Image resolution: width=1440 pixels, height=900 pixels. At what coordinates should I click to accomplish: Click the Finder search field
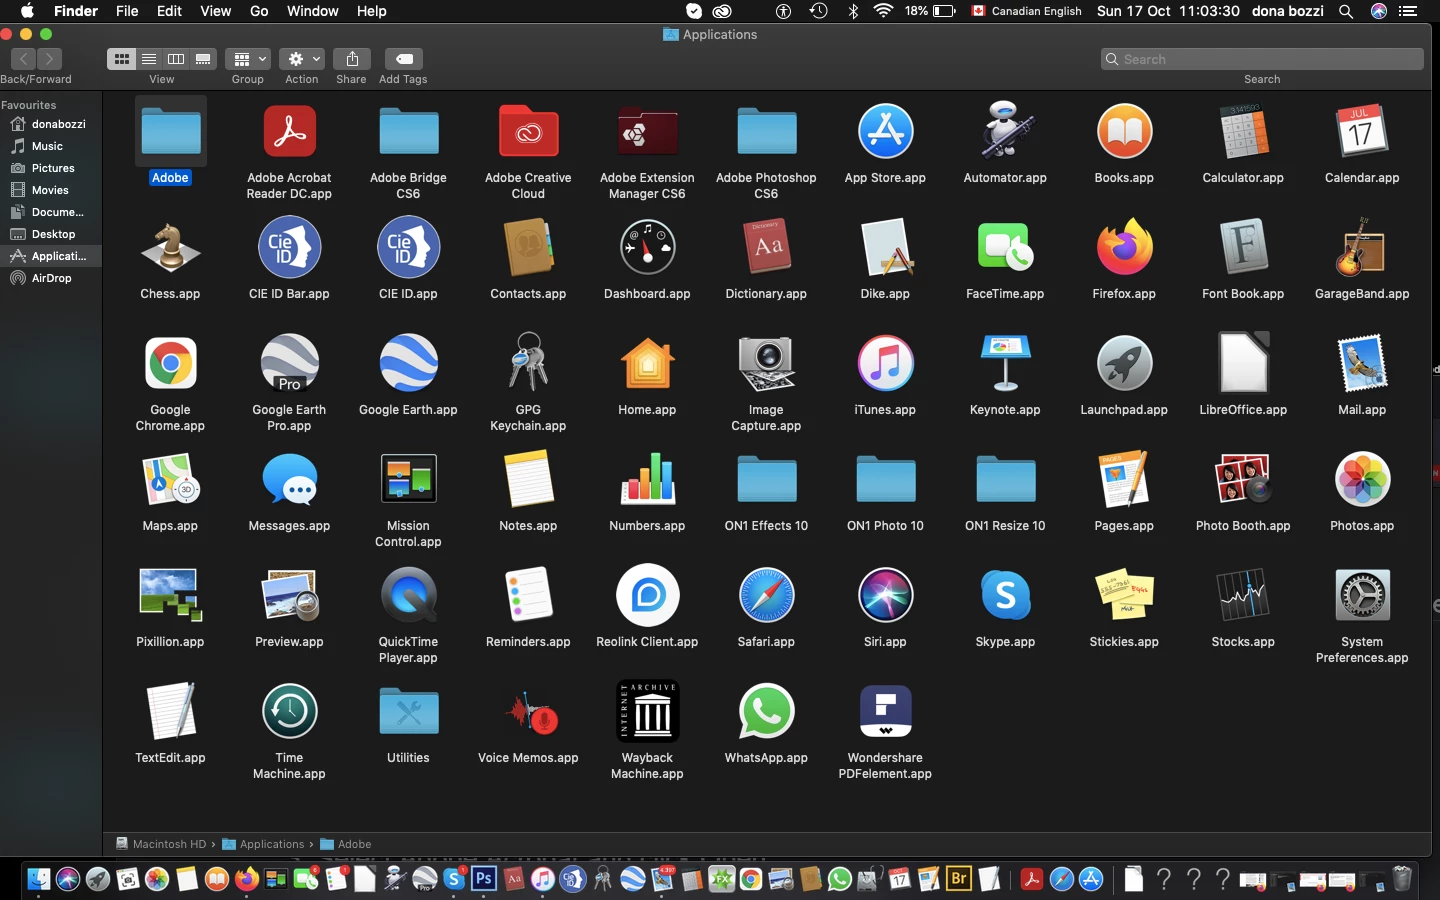(x=1262, y=59)
